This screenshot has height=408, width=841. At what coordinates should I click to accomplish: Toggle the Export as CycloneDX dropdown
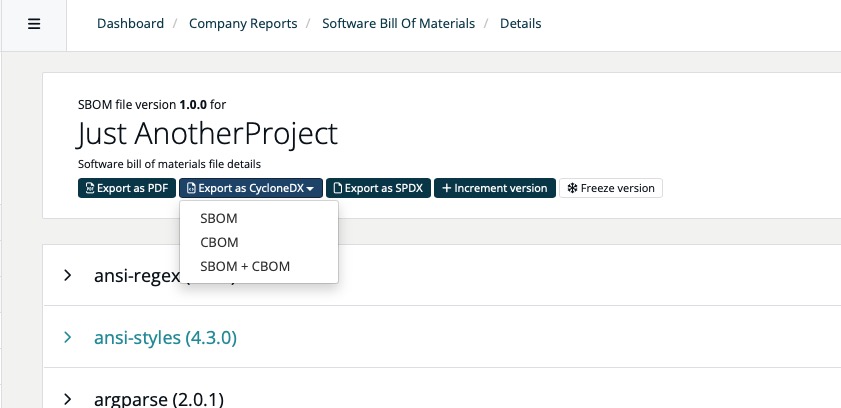pyautogui.click(x=251, y=188)
